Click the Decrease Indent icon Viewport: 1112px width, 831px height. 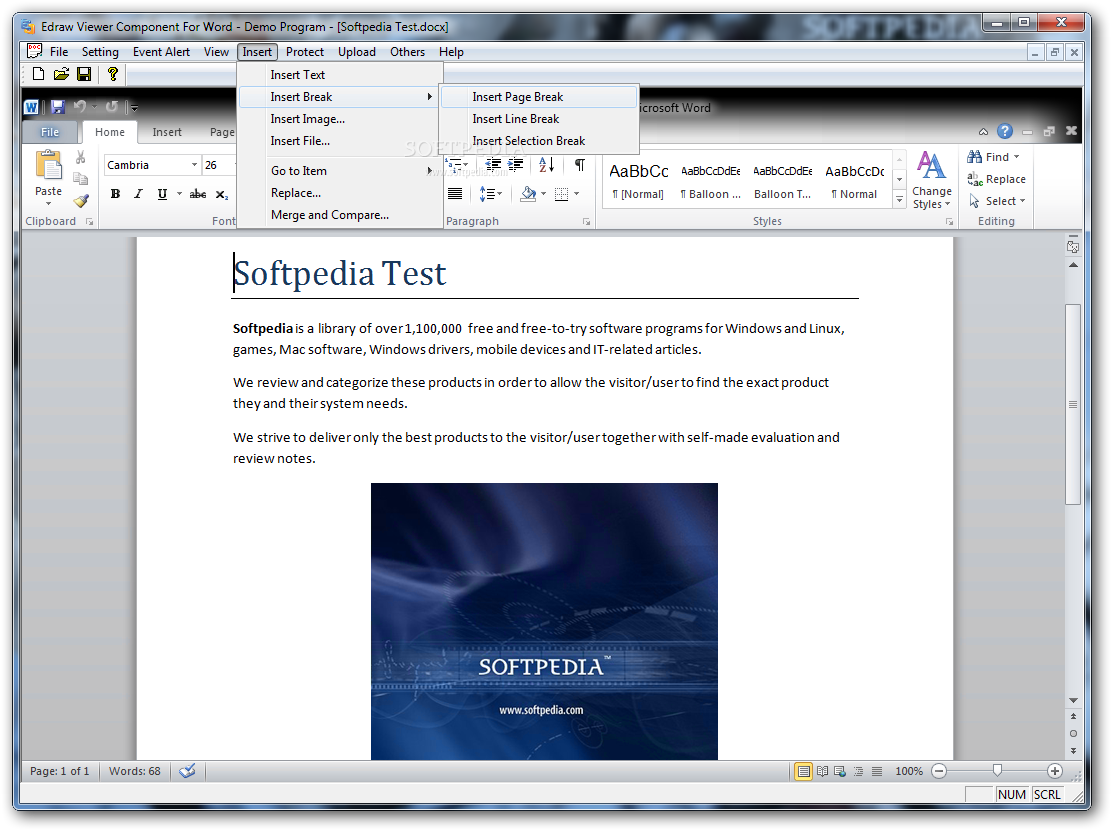[x=493, y=164]
